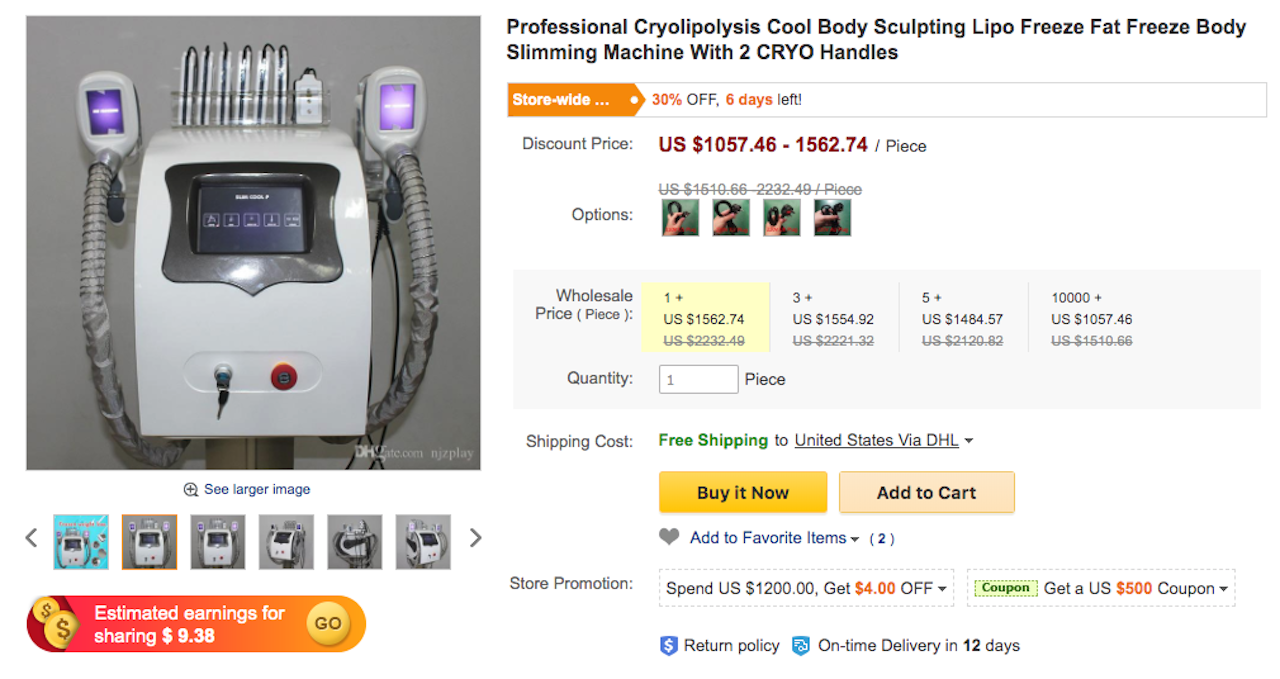The image size is (1280, 679).
Task: Click the Add to Cart button
Action: [x=926, y=492]
